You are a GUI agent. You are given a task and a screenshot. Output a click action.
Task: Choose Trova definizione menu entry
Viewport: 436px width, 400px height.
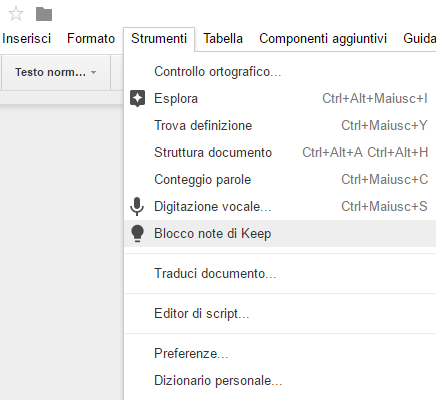click(280, 126)
